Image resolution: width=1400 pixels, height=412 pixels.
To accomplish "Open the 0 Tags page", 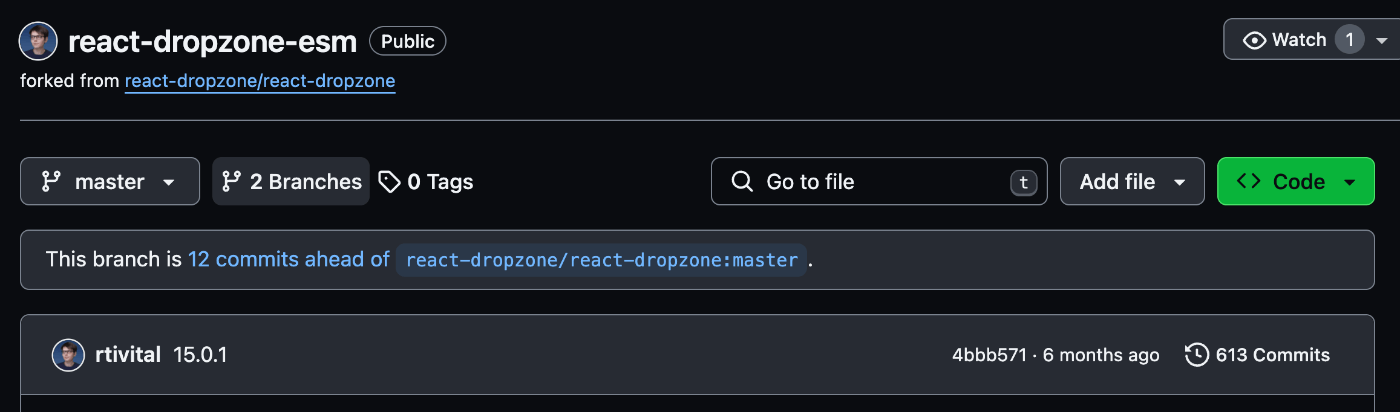I will 426,182.
